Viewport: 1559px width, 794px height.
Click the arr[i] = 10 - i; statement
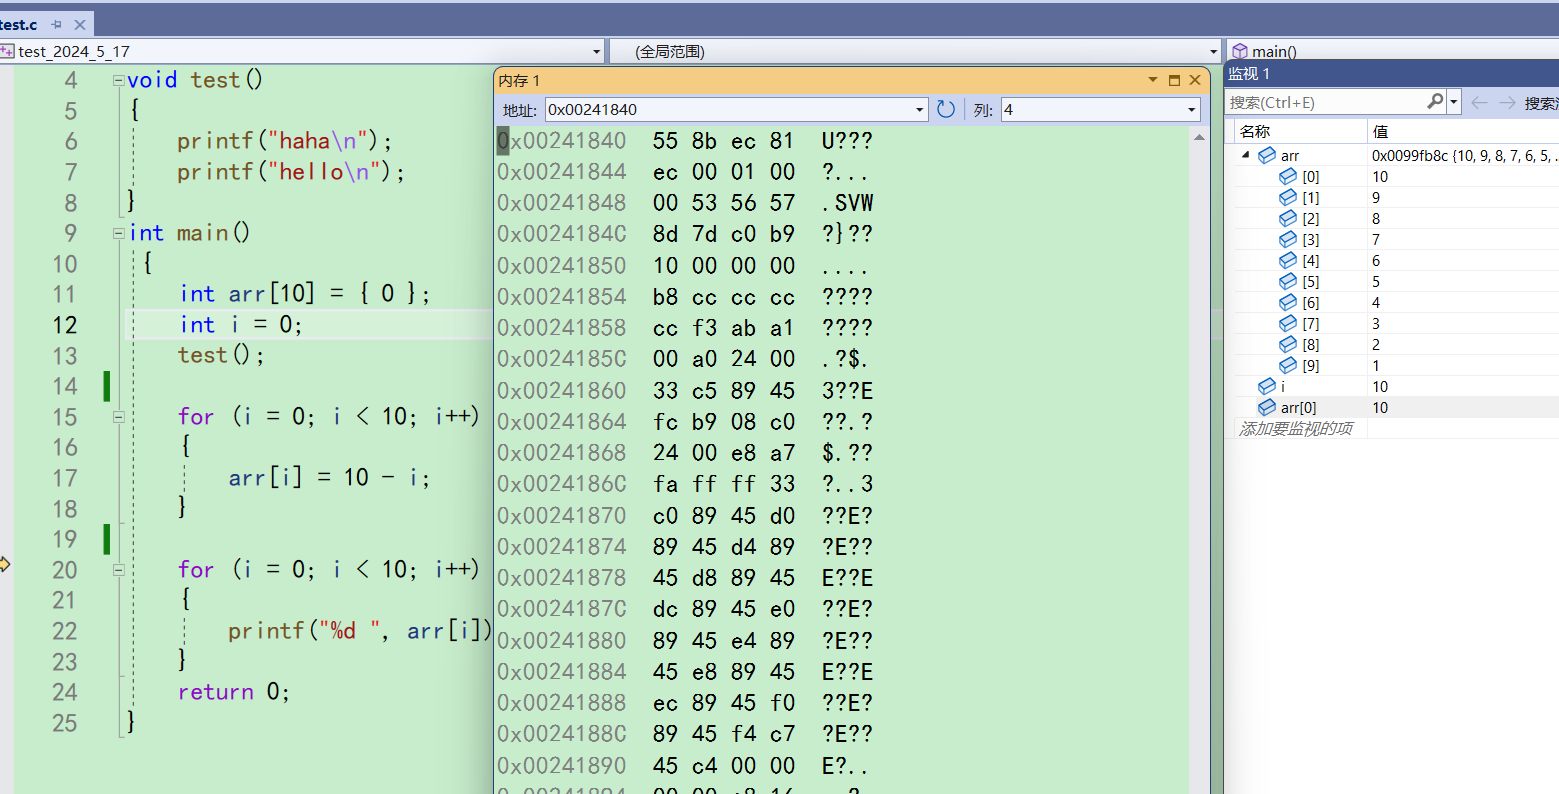click(x=329, y=478)
